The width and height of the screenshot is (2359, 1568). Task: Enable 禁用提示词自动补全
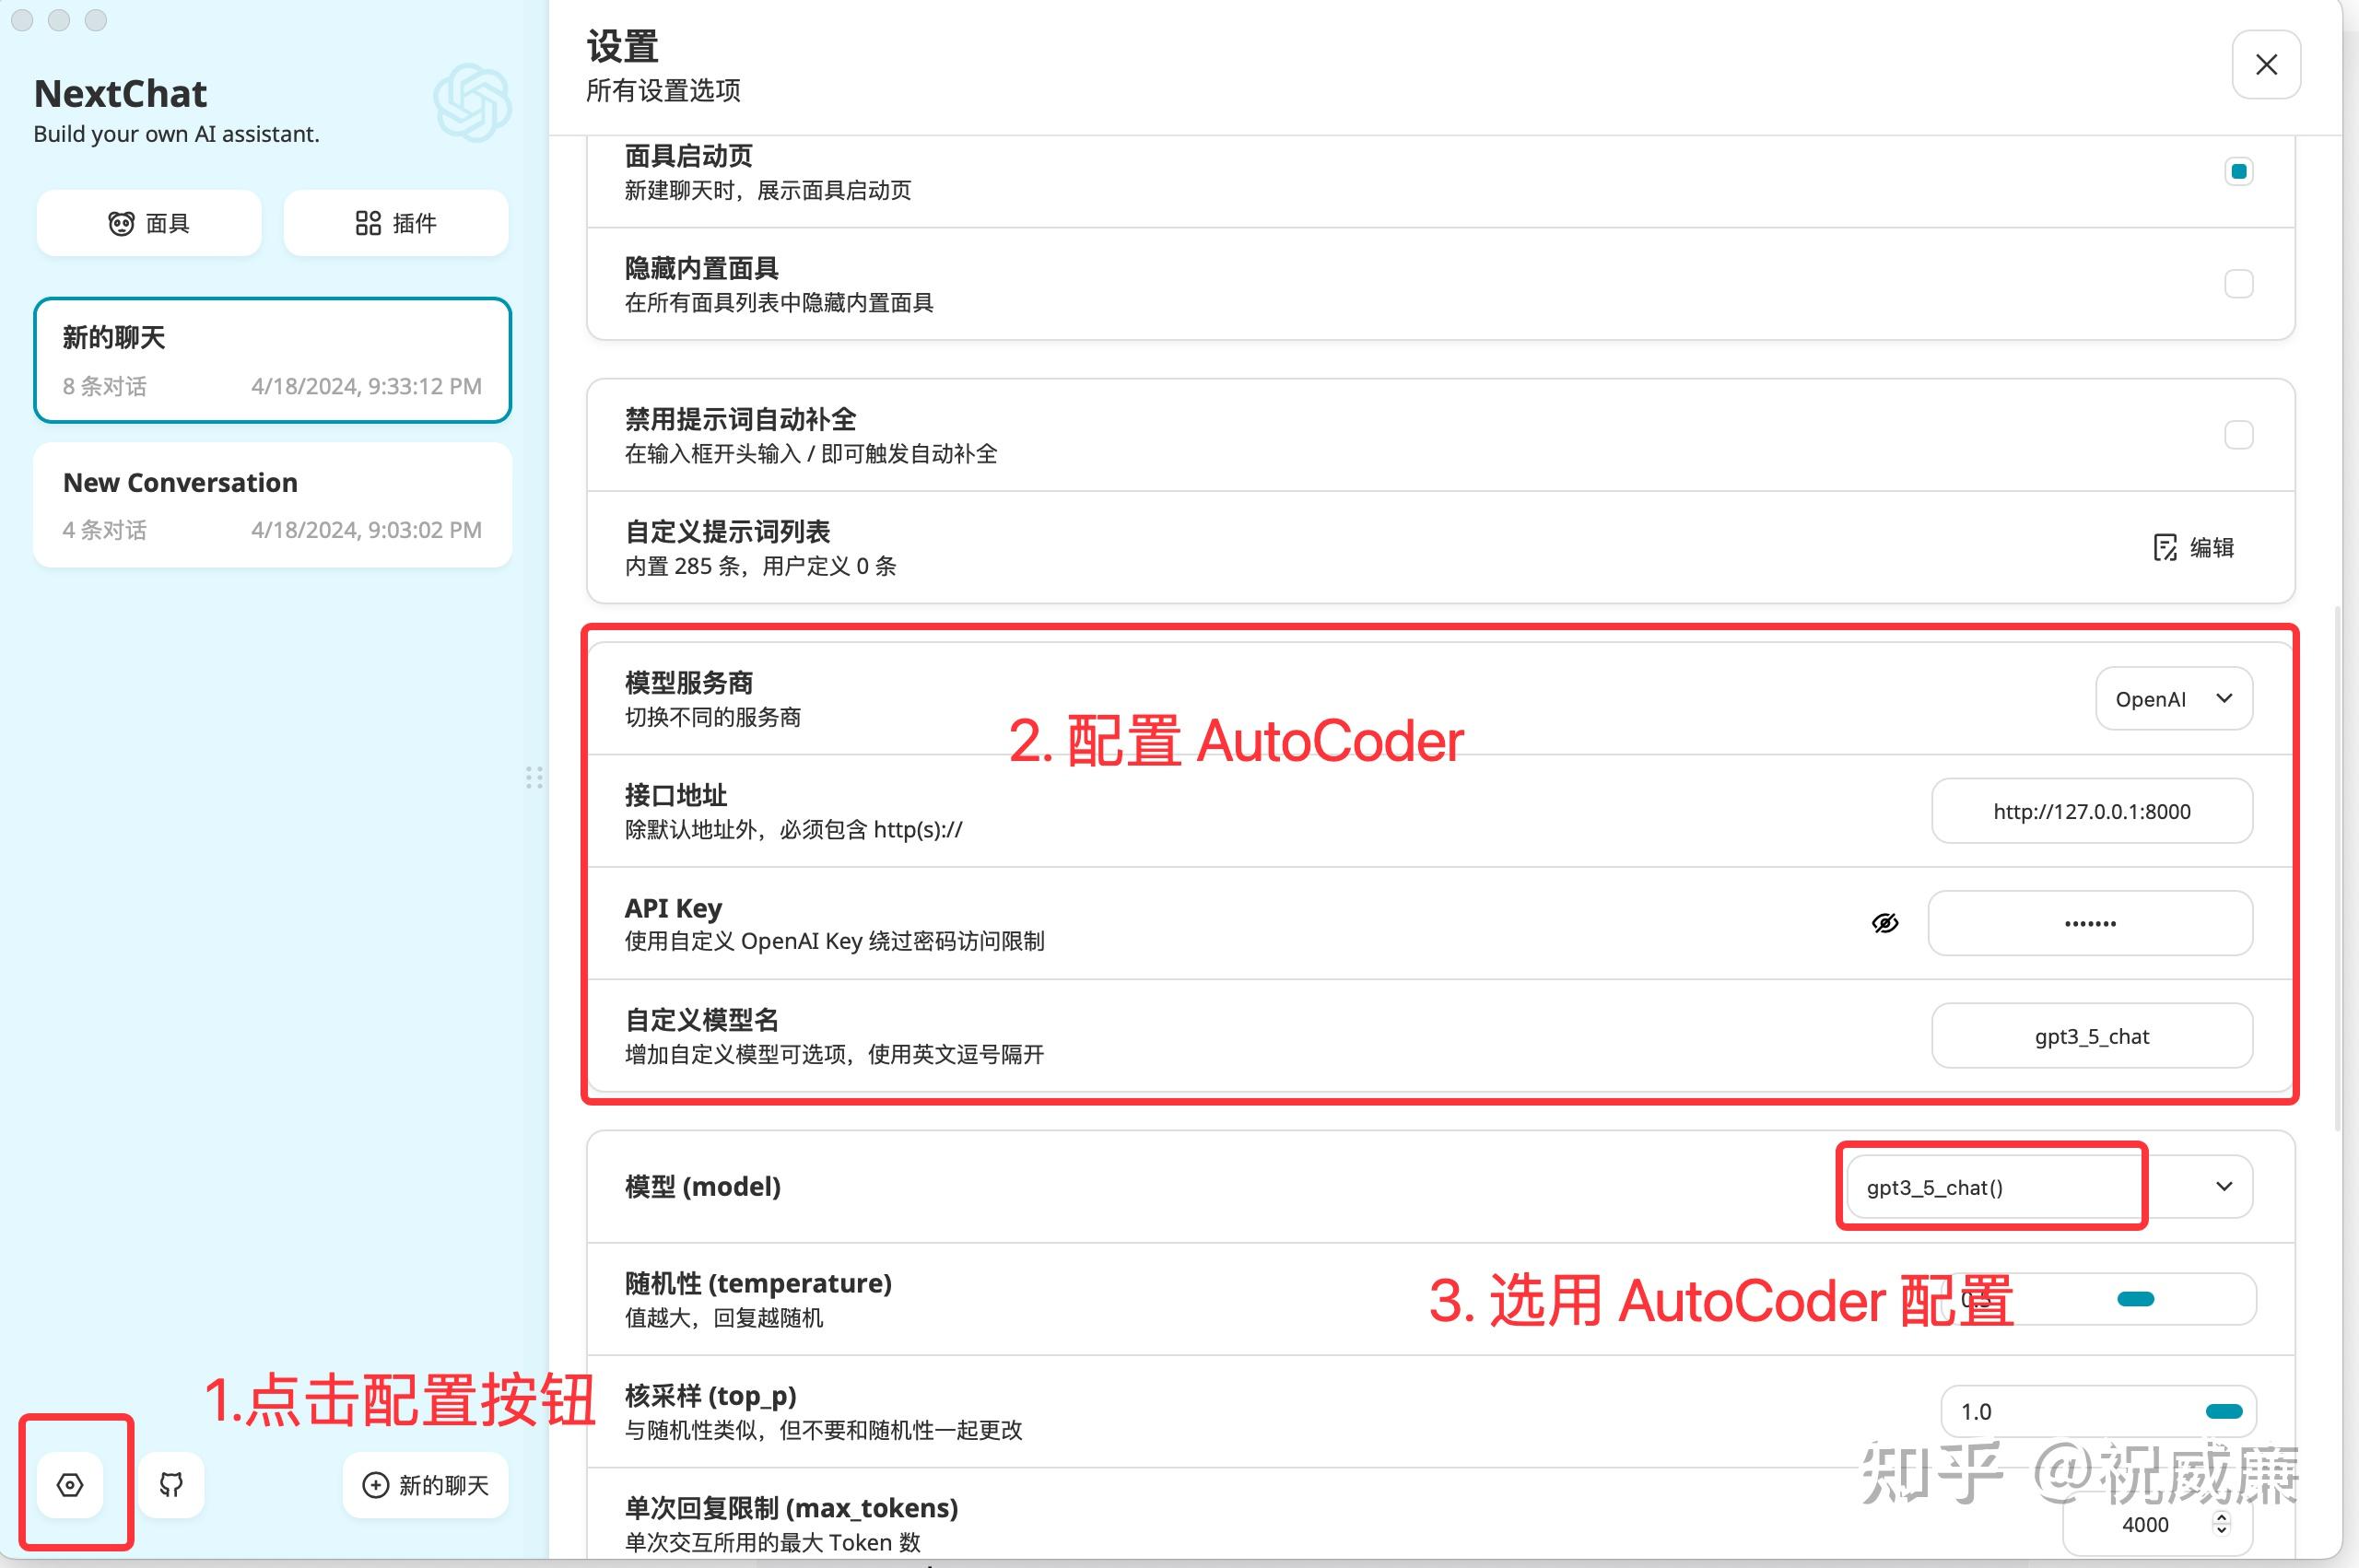coord(2239,435)
